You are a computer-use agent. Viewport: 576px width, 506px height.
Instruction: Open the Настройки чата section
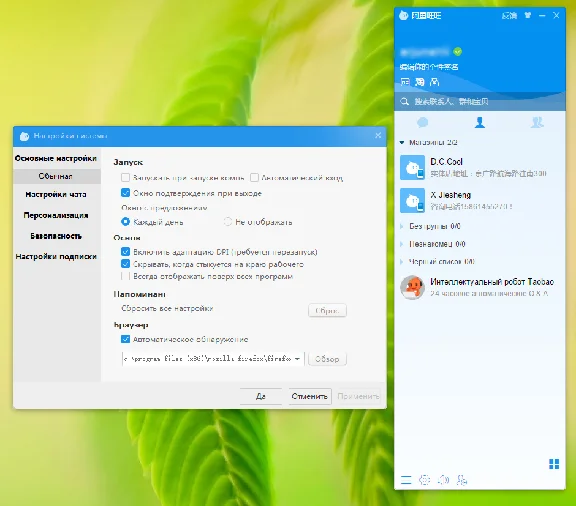tap(56, 194)
